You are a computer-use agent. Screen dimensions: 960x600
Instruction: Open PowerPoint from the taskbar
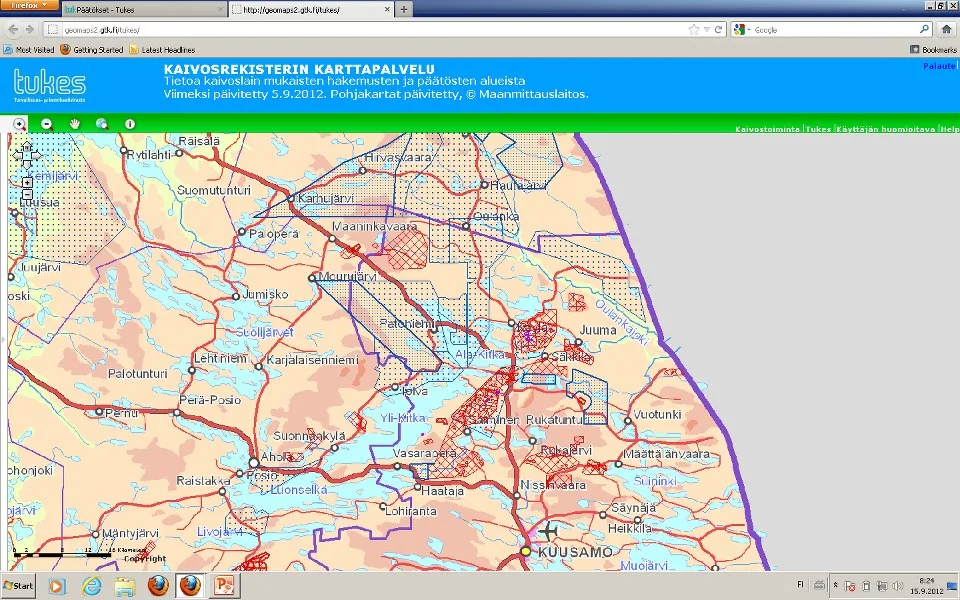[x=223, y=585]
